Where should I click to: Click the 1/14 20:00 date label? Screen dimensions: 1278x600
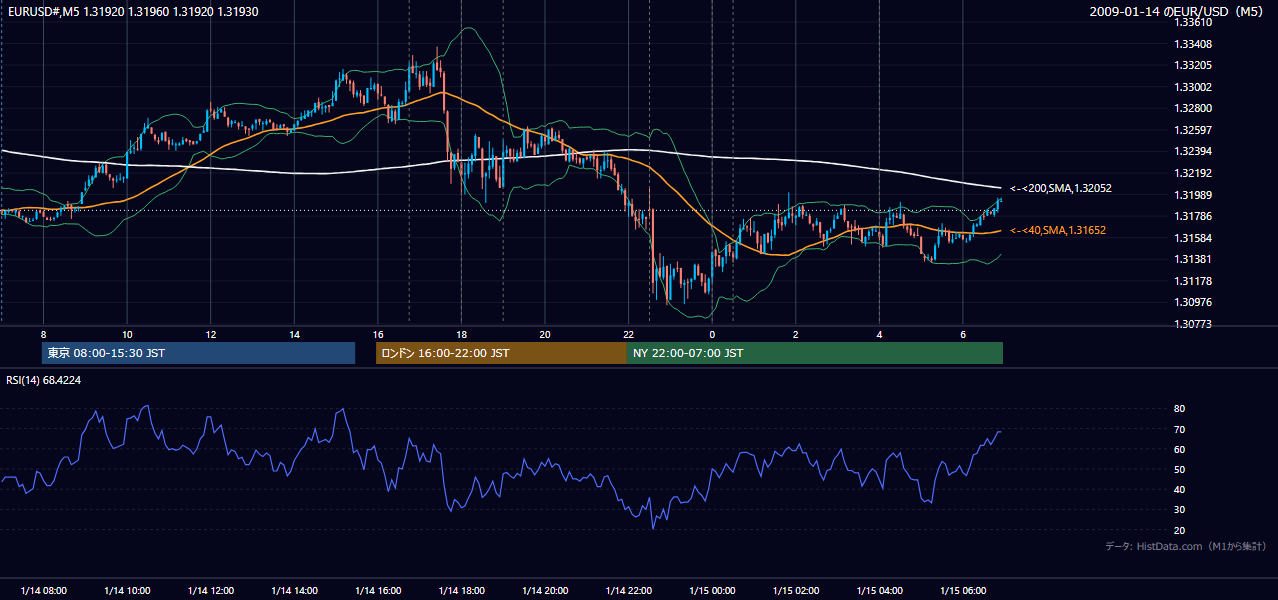point(545,590)
